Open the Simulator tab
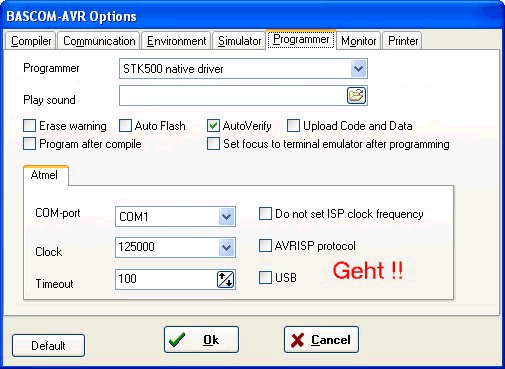This screenshot has width=505, height=369. pos(239,41)
